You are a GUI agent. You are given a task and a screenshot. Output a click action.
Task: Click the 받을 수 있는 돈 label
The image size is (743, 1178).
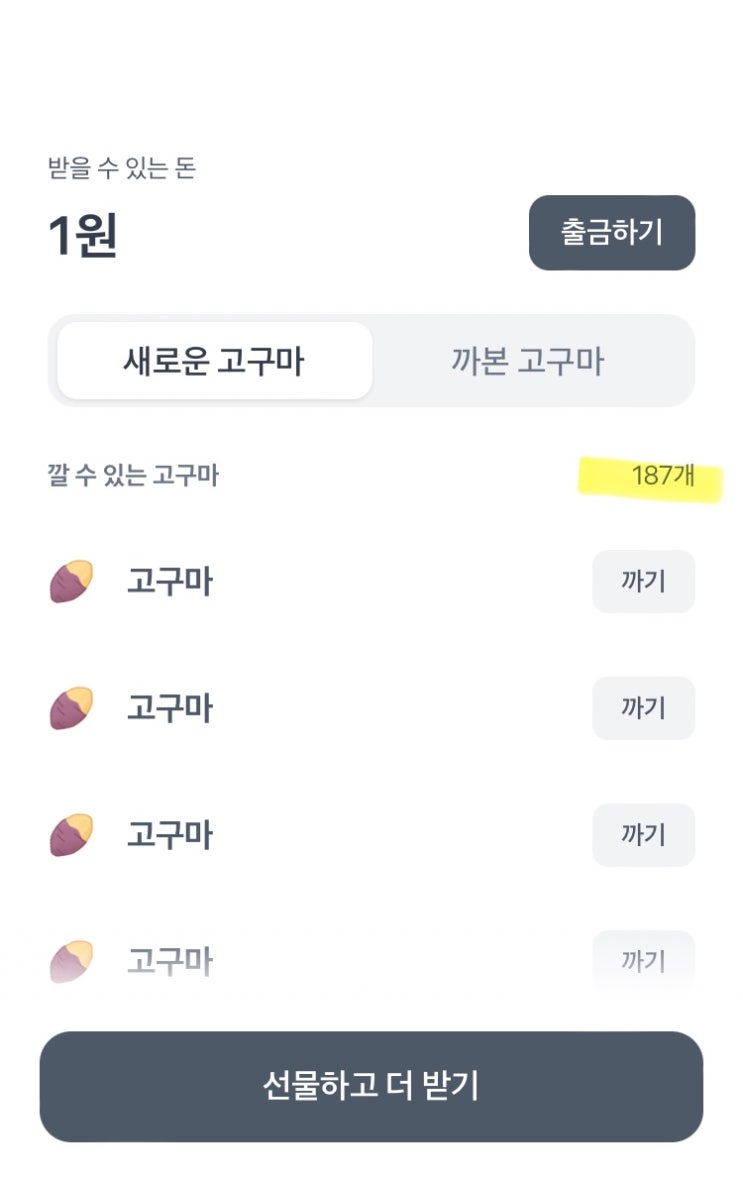[x=122, y=168]
